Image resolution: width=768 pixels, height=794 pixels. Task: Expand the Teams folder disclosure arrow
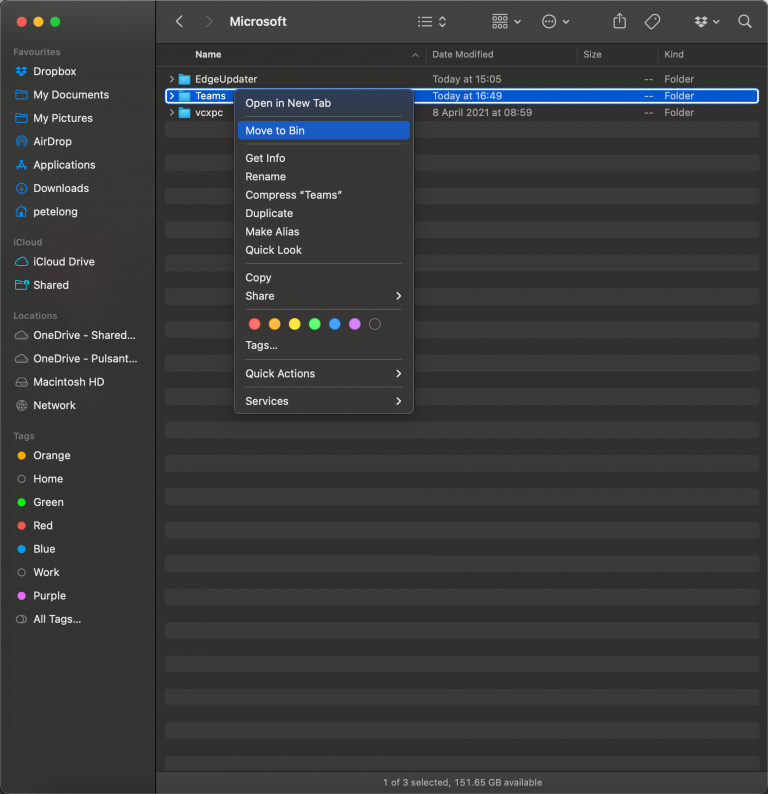(x=172, y=96)
